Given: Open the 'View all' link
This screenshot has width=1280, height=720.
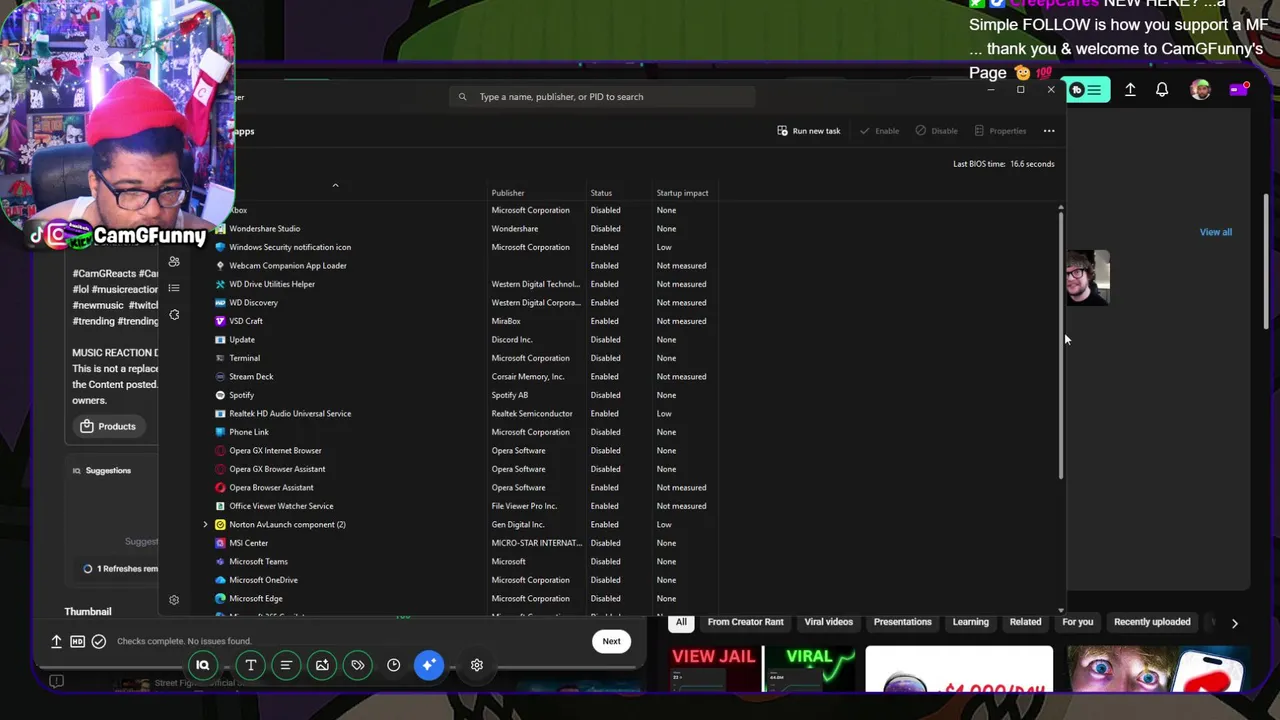Looking at the screenshot, I should point(1216,232).
